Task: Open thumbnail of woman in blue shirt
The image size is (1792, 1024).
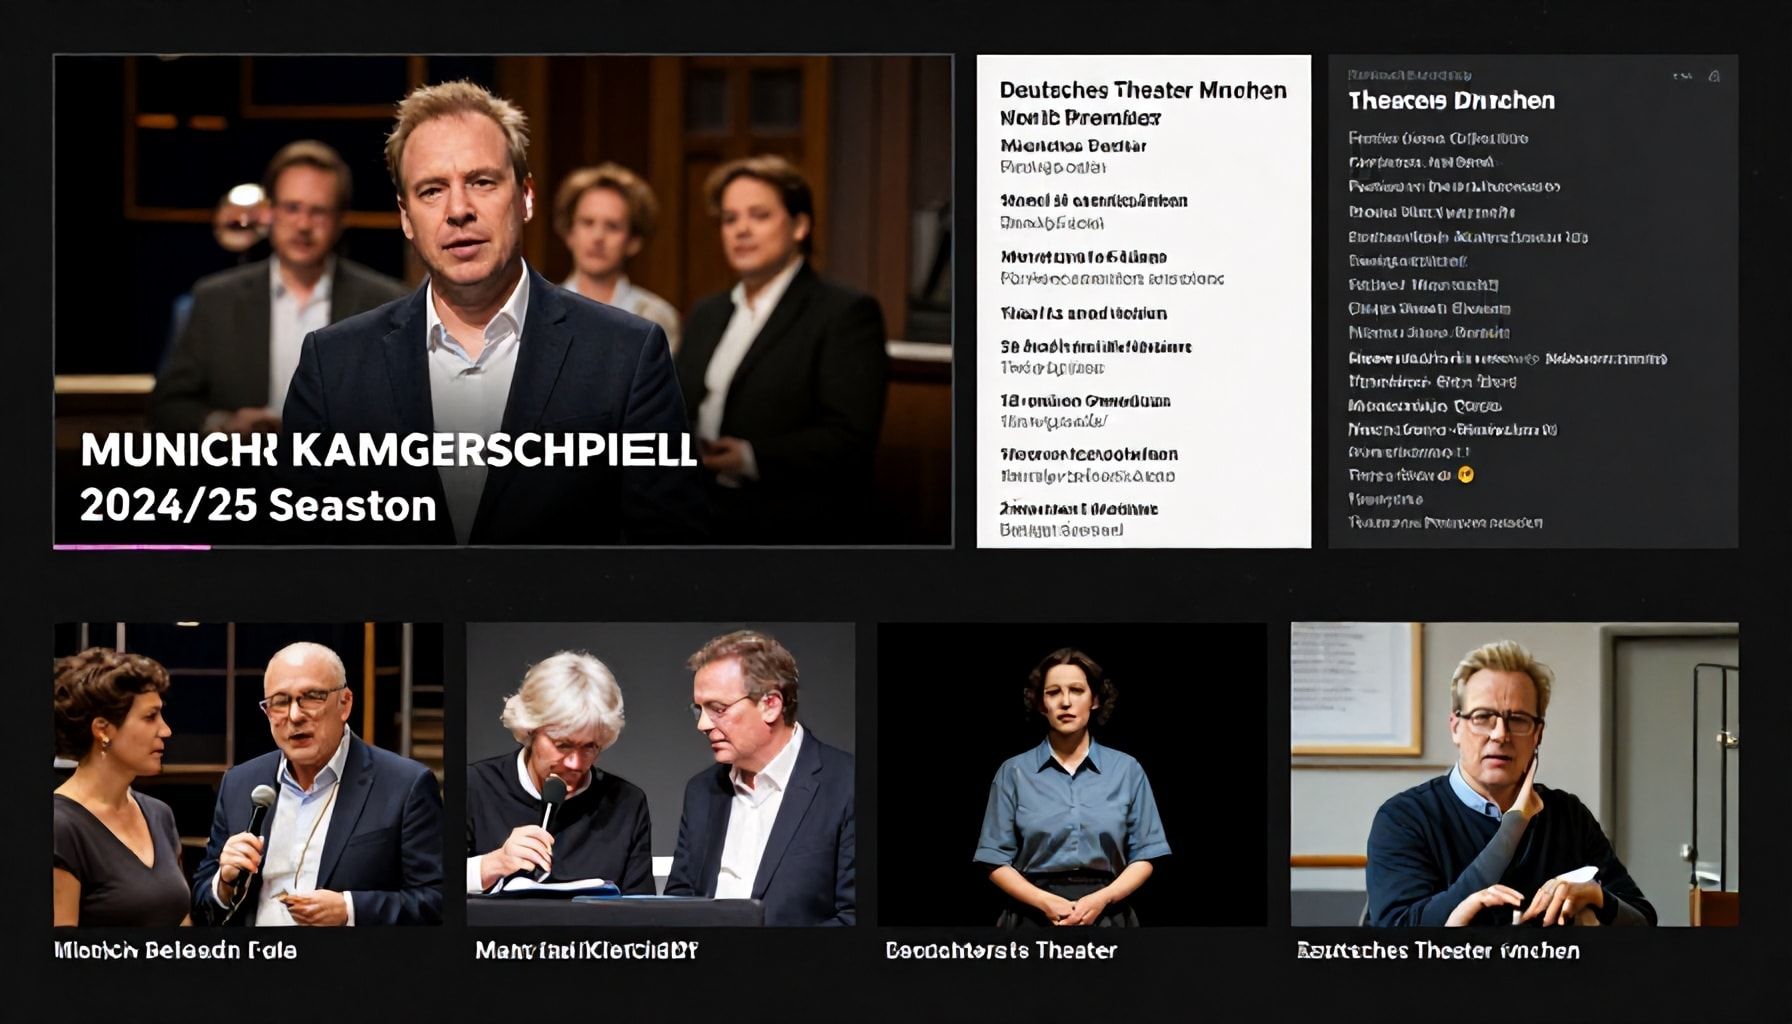Action: tap(1072, 774)
